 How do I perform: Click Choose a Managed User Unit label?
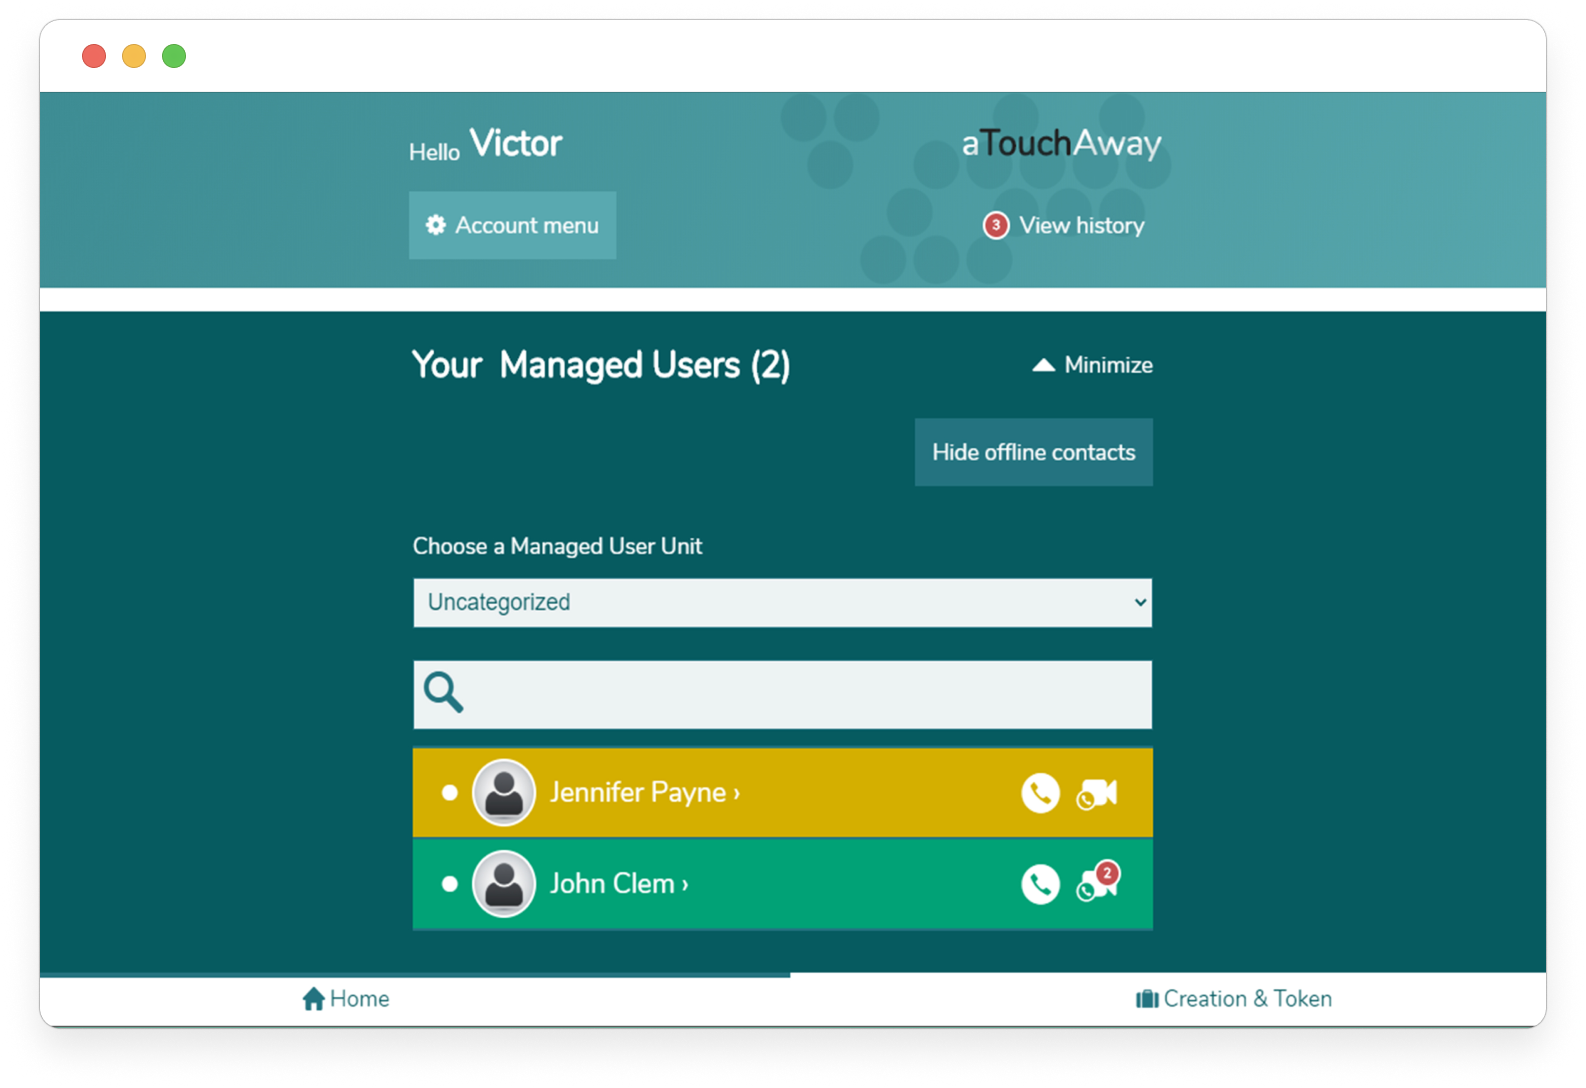[x=557, y=546]
